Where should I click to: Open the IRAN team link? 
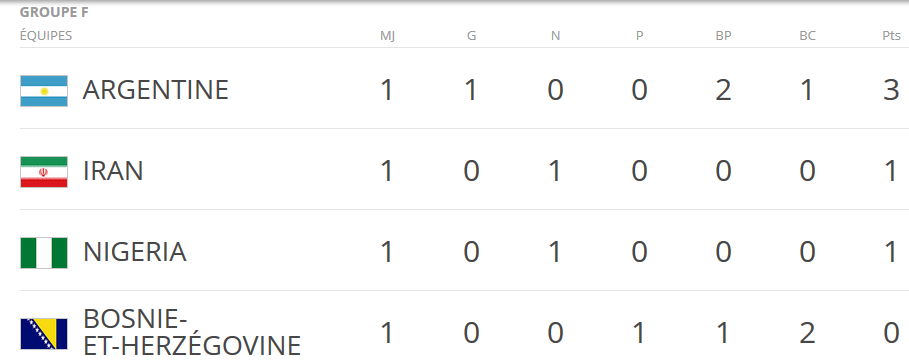point(113,172)
